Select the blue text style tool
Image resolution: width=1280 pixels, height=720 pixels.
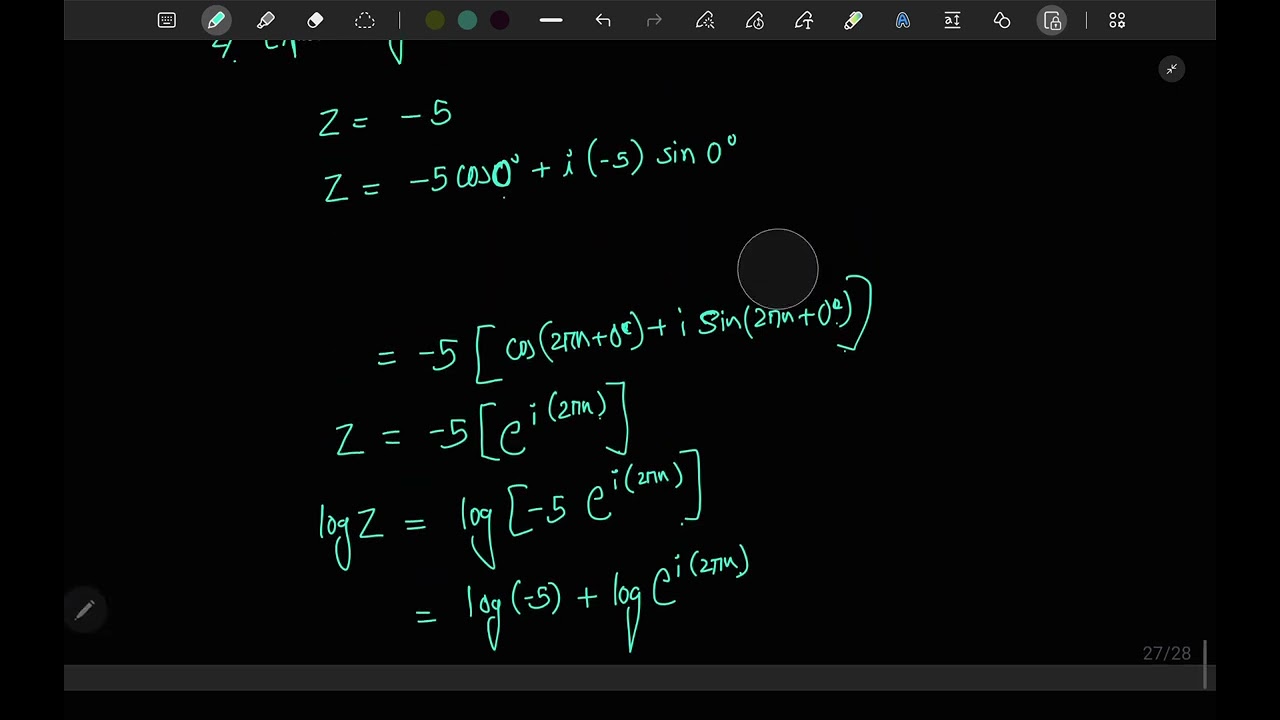point(903,20)
